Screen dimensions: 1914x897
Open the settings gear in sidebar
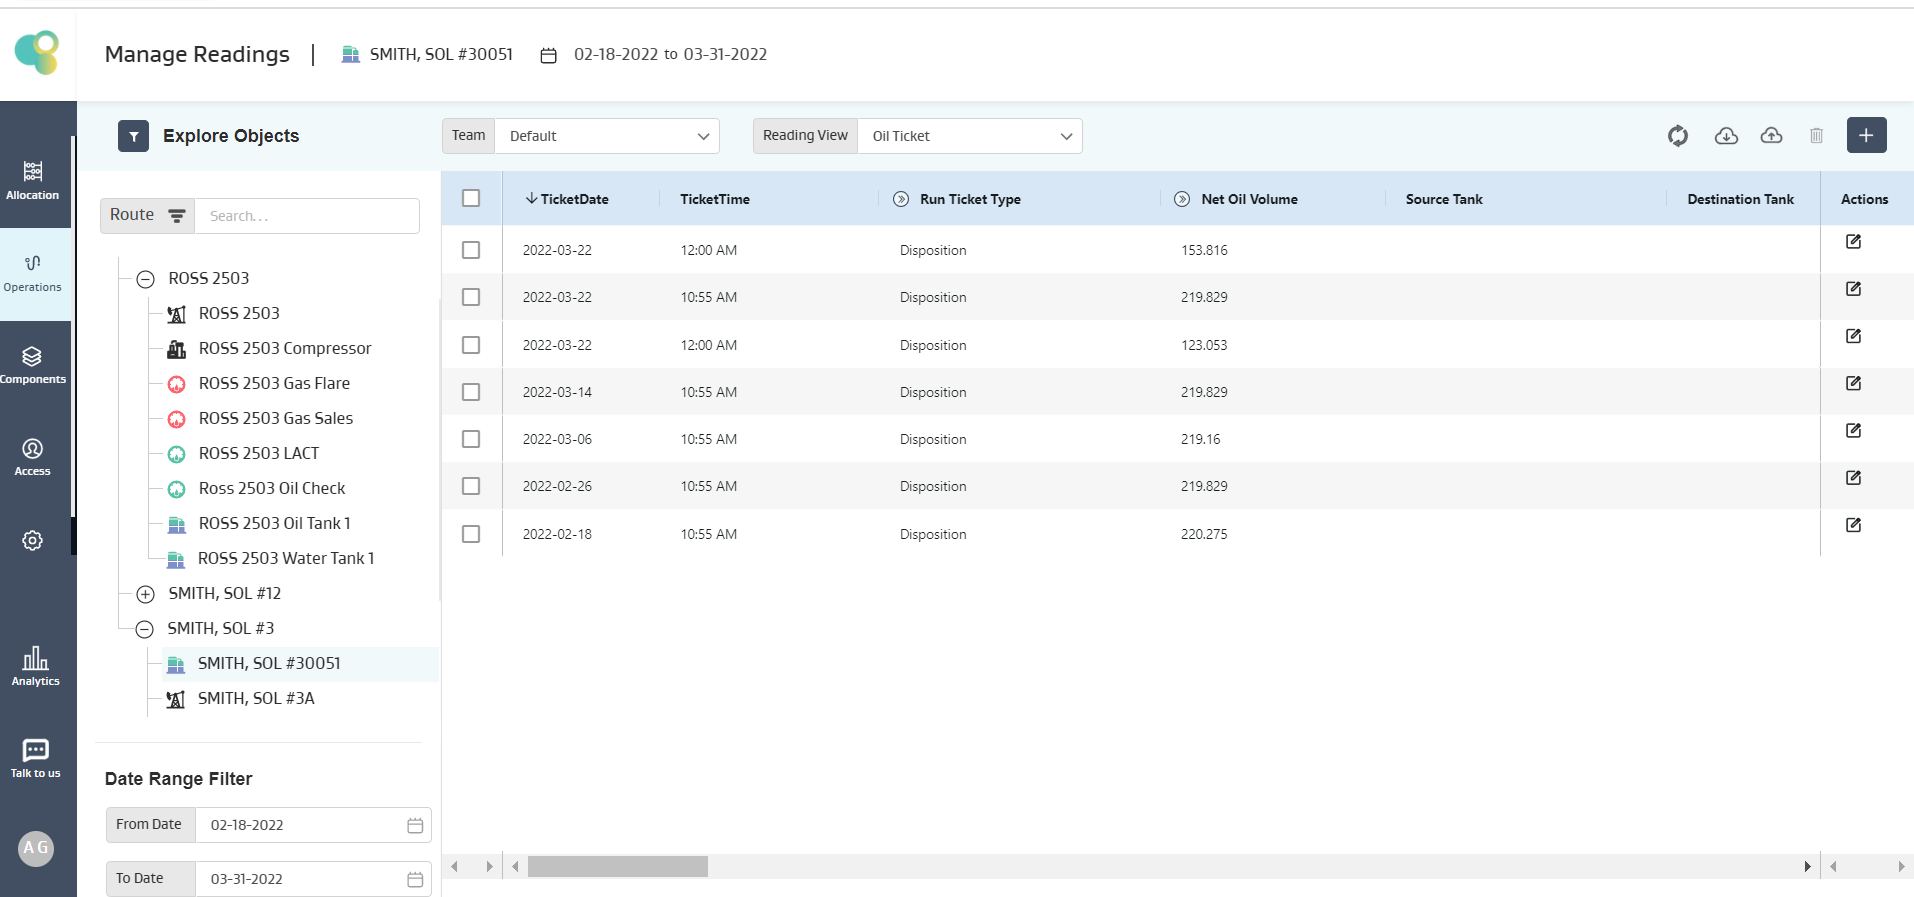tap(33, 541)
